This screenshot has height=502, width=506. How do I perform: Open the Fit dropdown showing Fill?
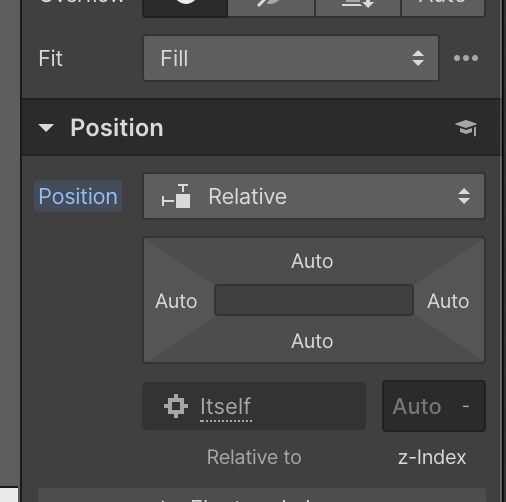point(291,58)
